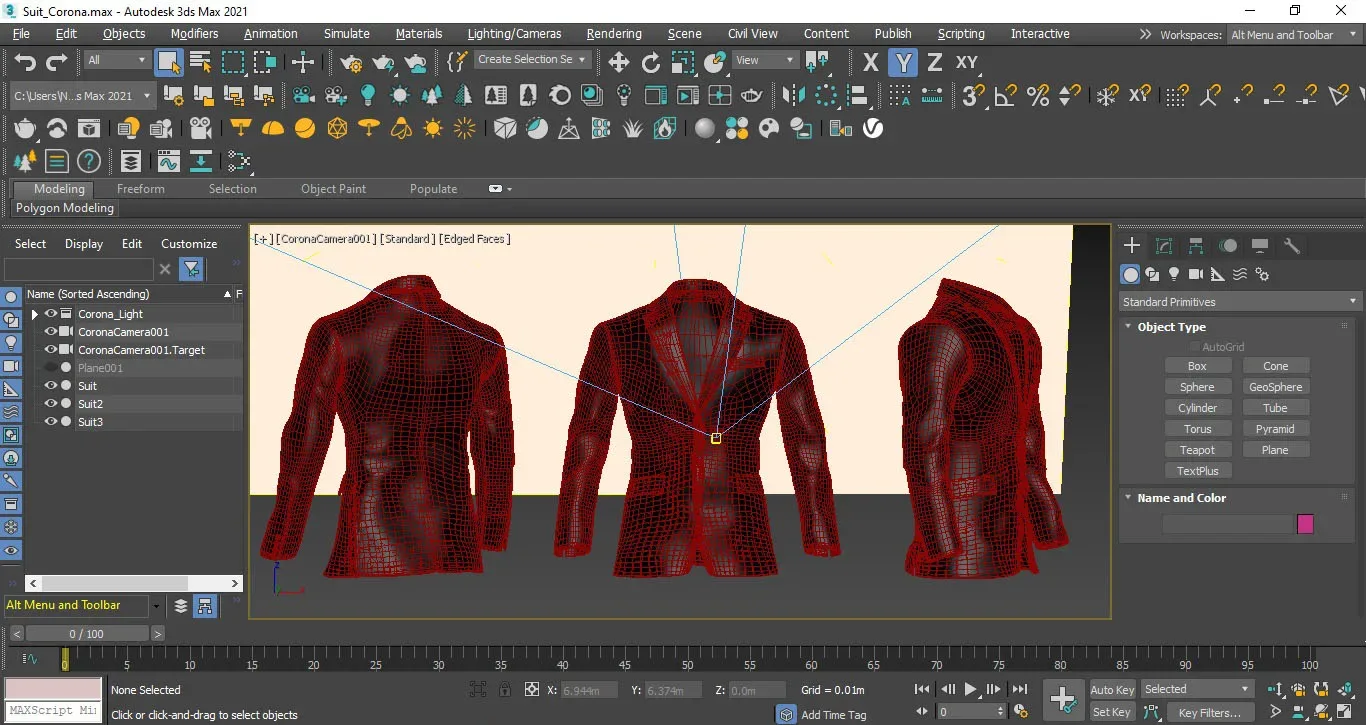Image resolution: width=1366 pixels, height=725 pixels.
Task: Click the X axis constraint button
Action: (870, 62)
